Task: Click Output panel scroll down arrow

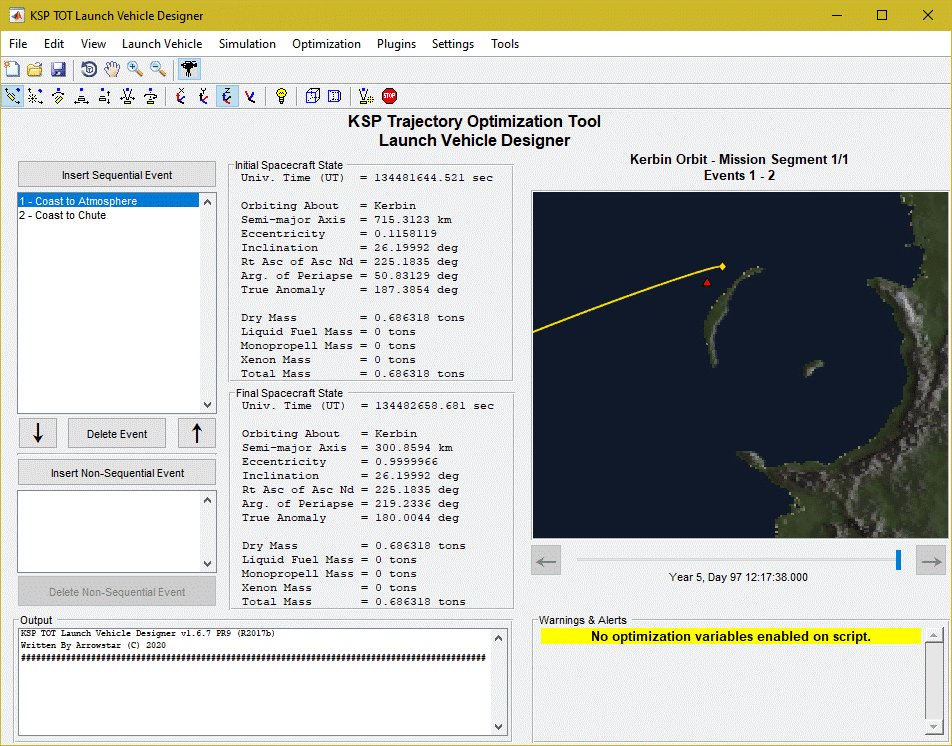Action: tap(498, 727)
